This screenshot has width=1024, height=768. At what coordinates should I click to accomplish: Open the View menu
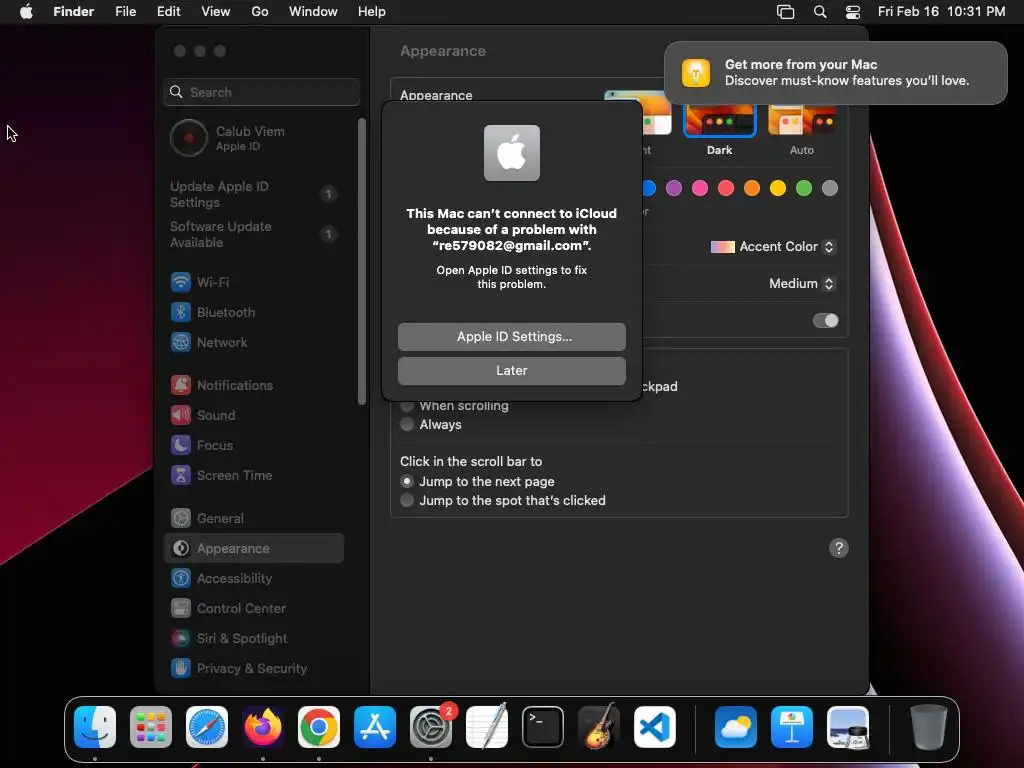(x=216, y=11)
